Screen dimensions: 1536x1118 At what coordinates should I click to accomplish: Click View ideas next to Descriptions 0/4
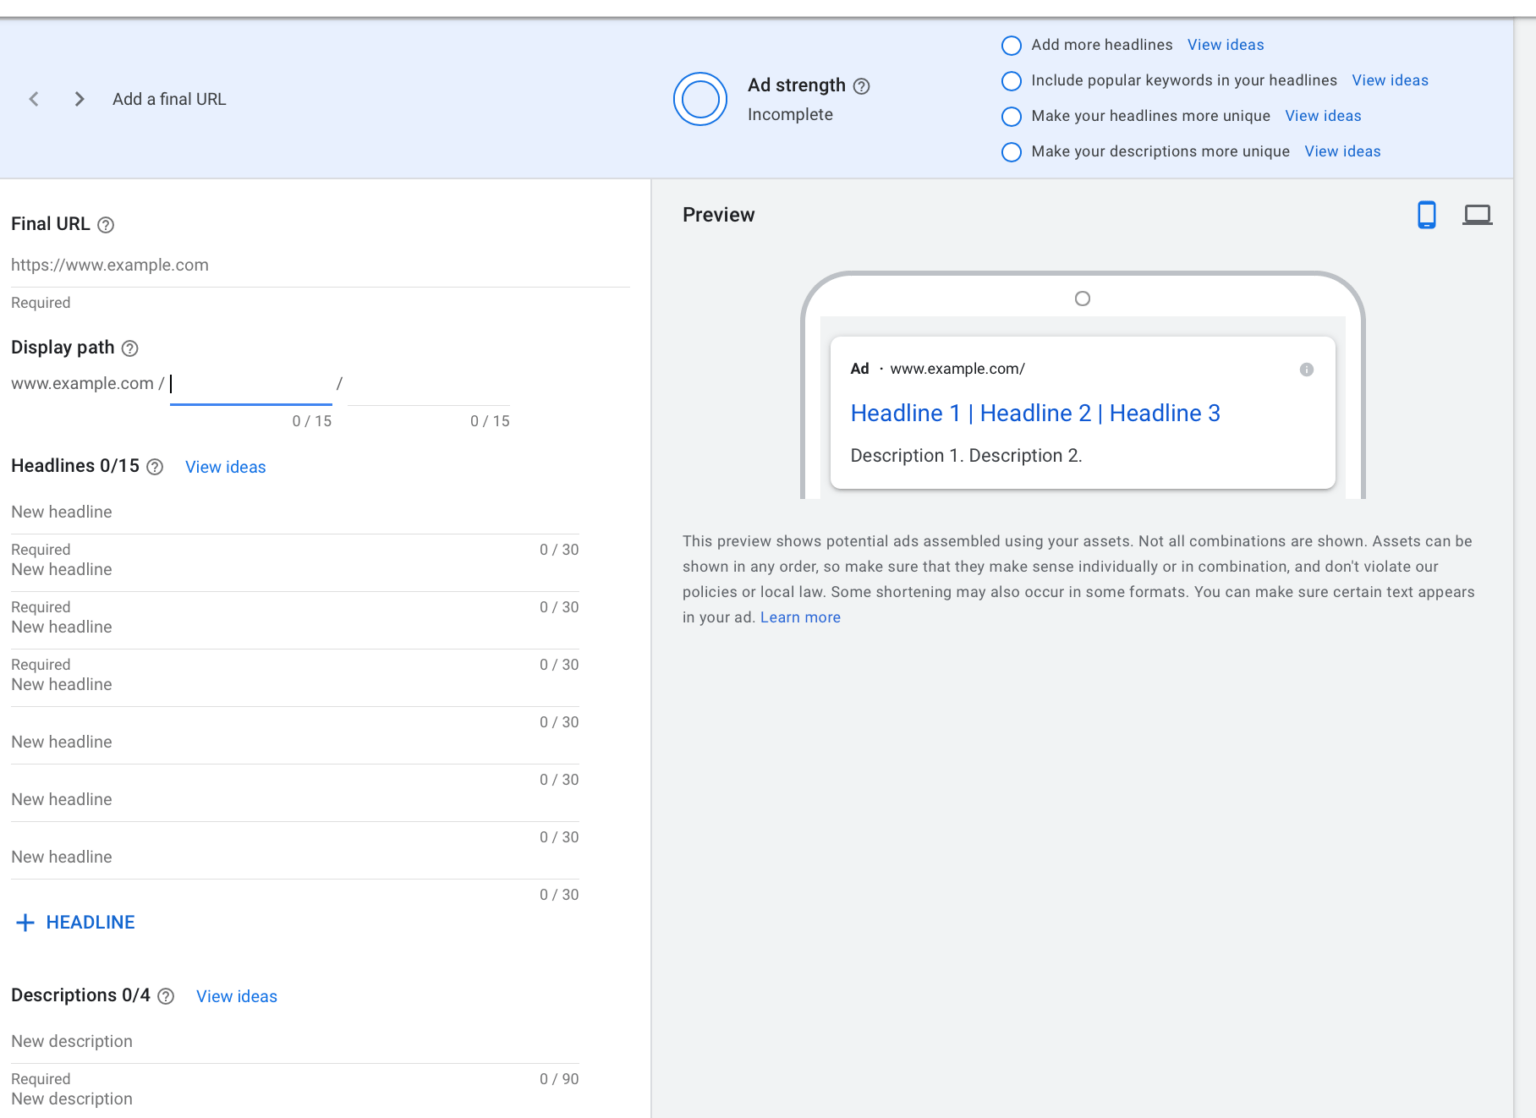tap(236, 996)
